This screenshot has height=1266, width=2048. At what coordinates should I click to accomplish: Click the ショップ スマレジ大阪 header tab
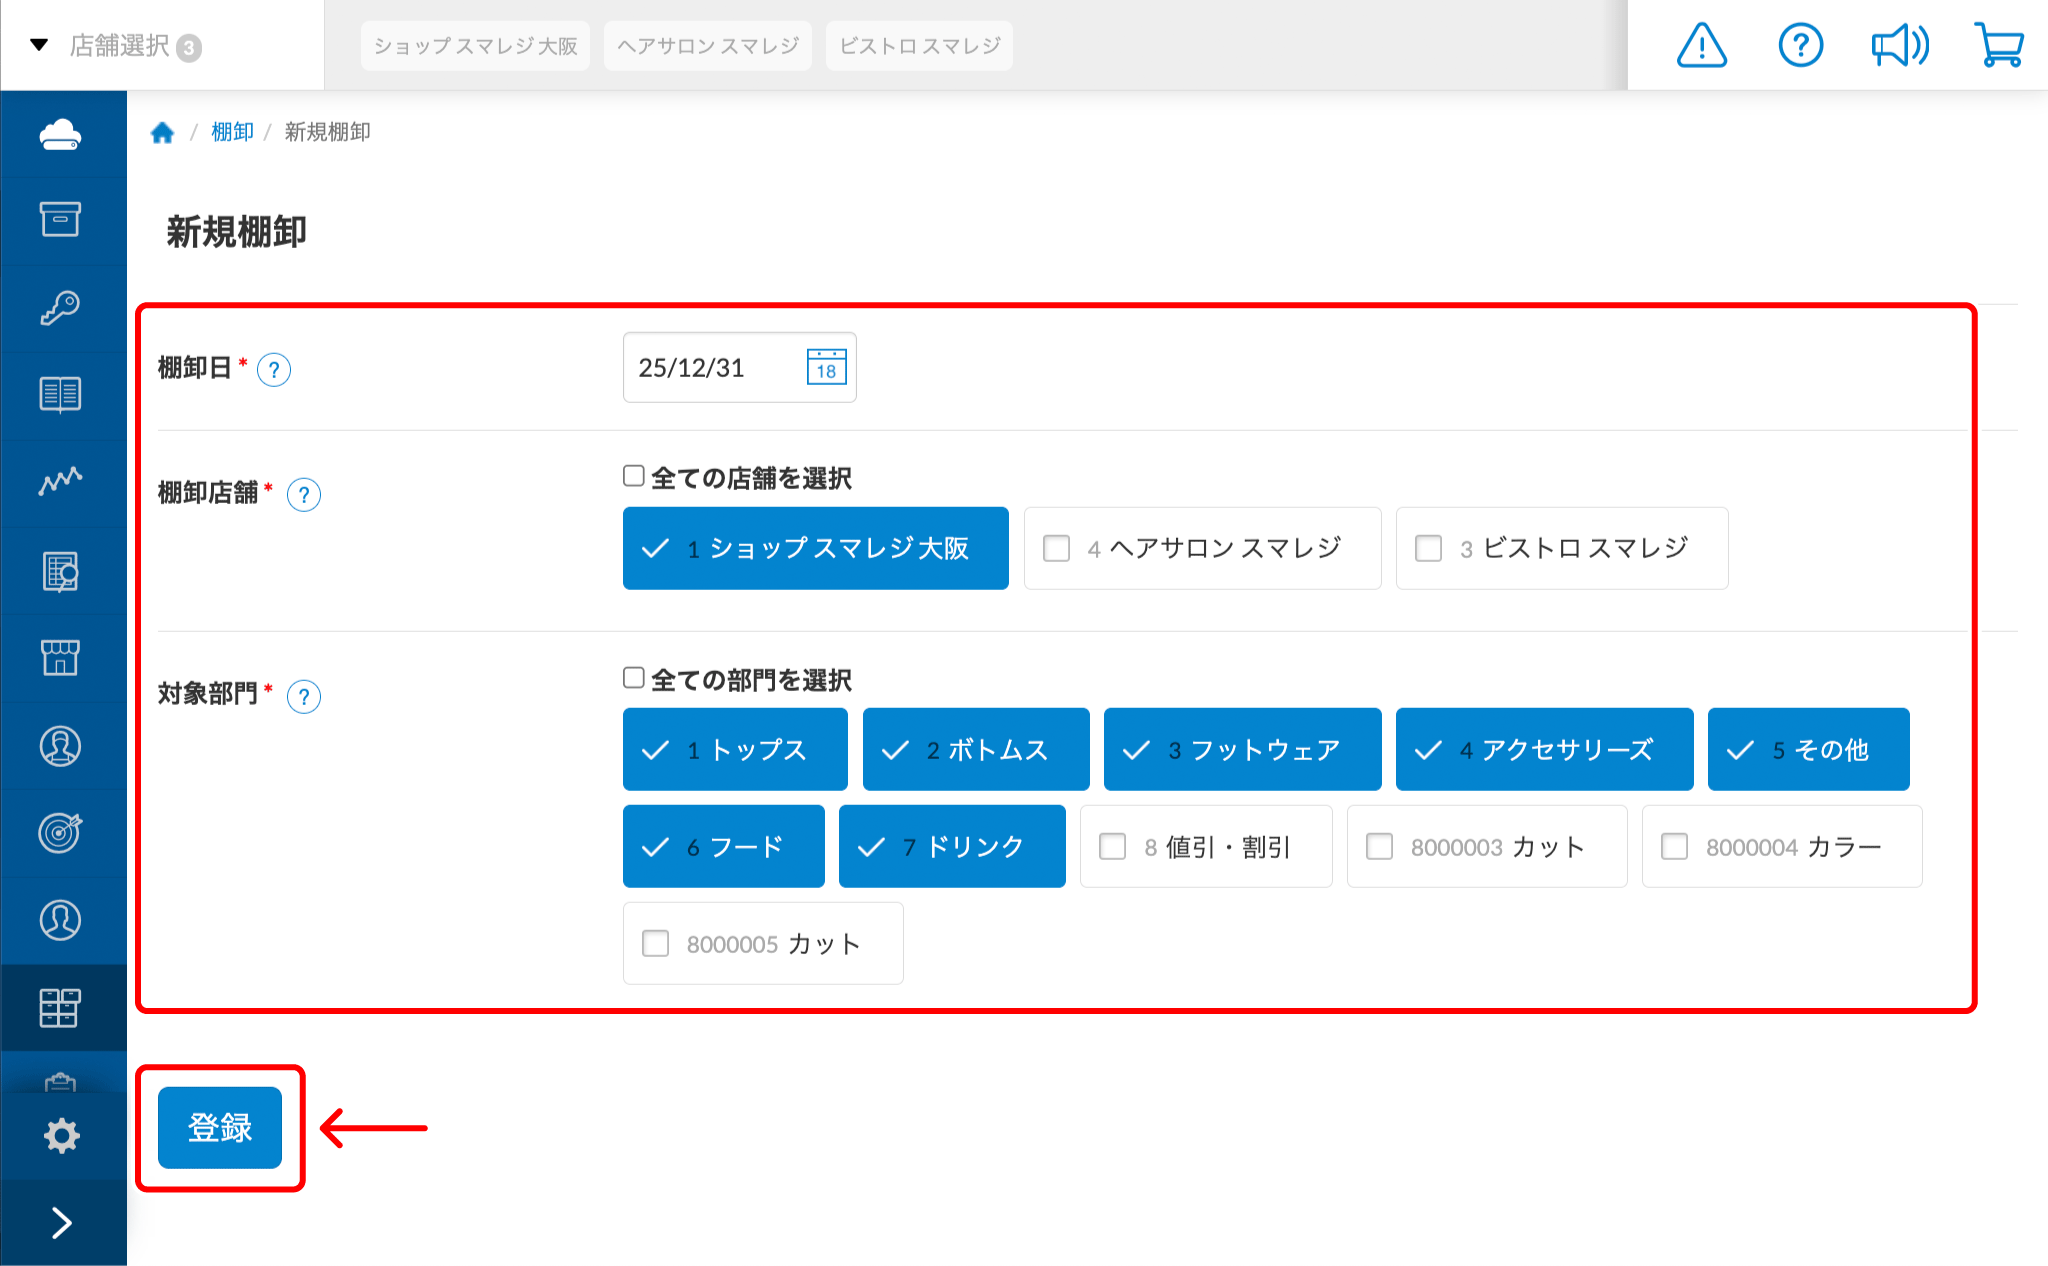pos(475,46)
